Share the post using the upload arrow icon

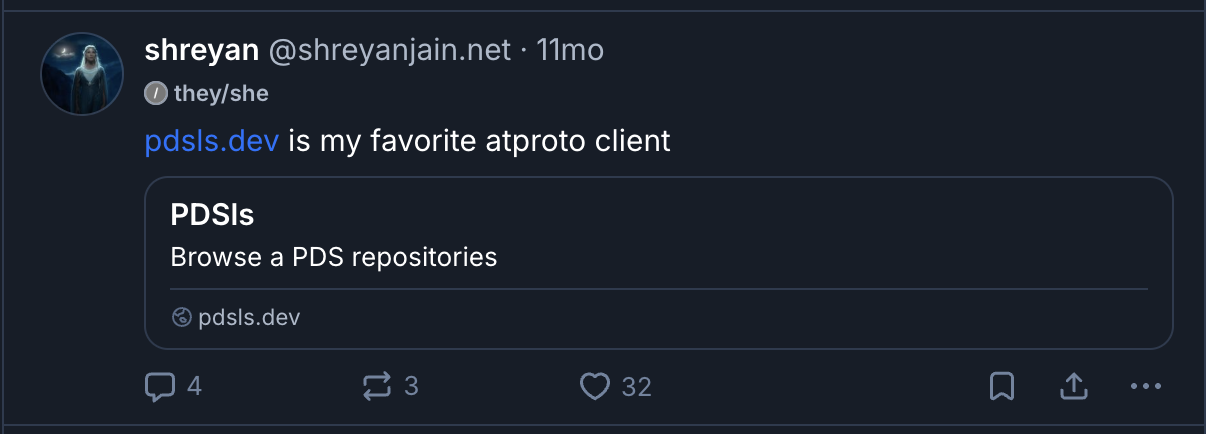1073,386
